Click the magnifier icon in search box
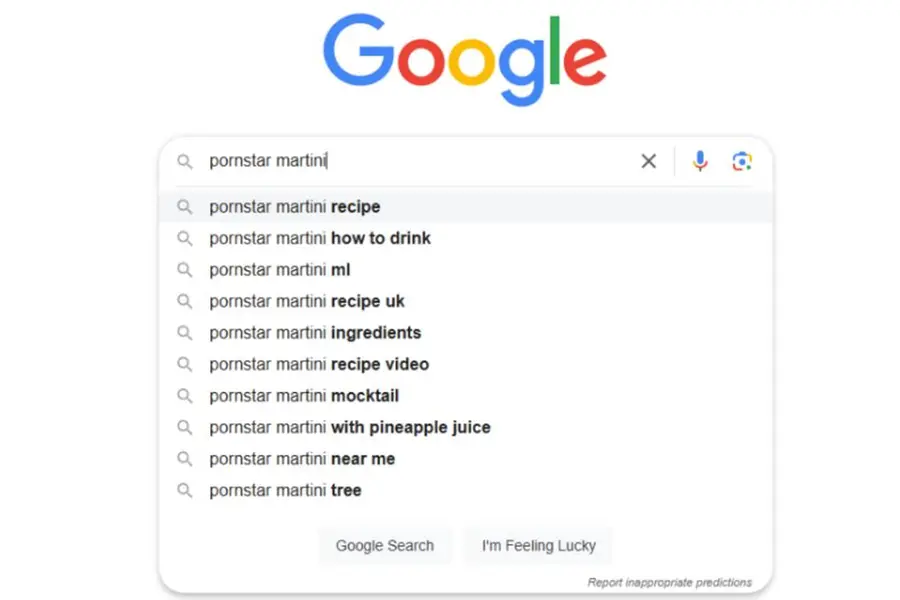Viewport: 900px width, 600px height. coord(184,161)
